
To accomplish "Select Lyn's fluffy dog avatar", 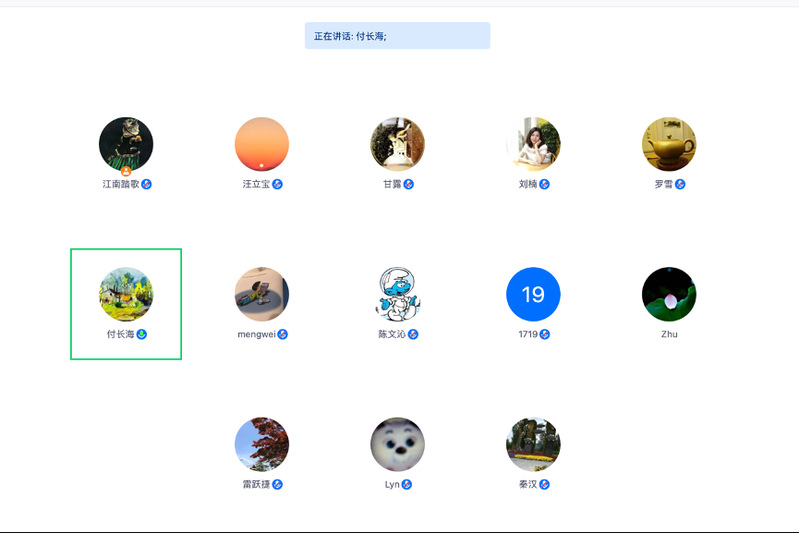I will pos(397,444).
